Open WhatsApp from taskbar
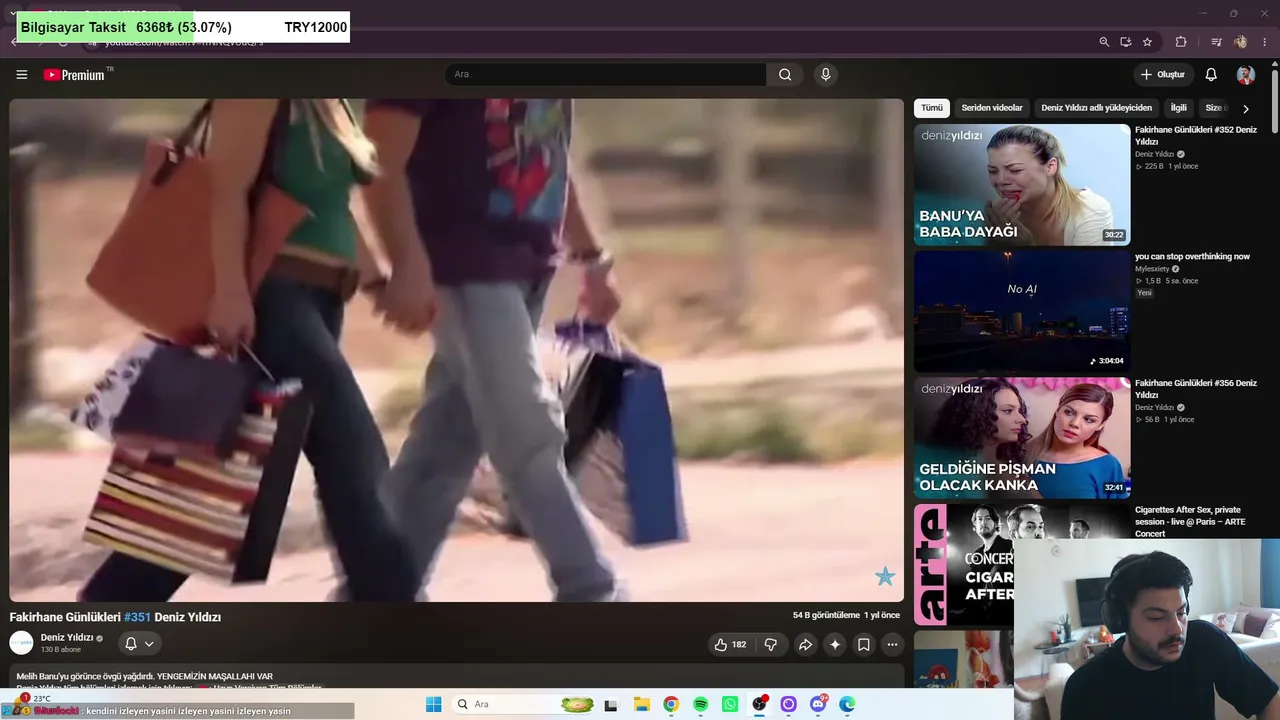Image resolution: width=1280 pixels, height=720 pixels. (x=730, y=705)
